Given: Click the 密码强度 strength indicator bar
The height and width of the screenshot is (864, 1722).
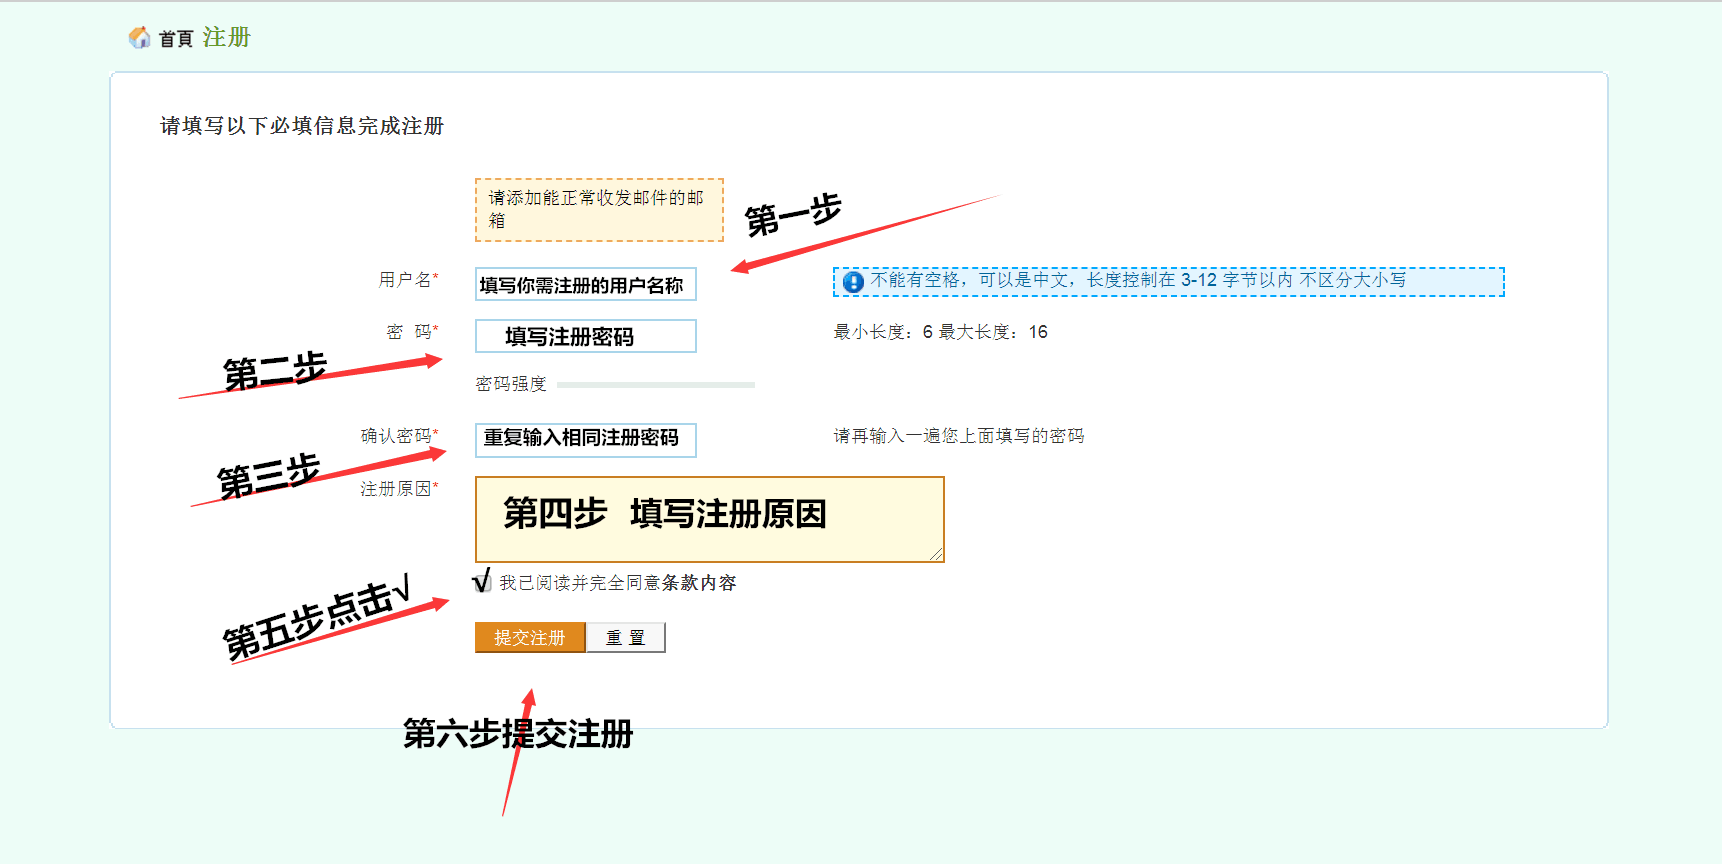Looking at the screenshot, I should (655, 385).
